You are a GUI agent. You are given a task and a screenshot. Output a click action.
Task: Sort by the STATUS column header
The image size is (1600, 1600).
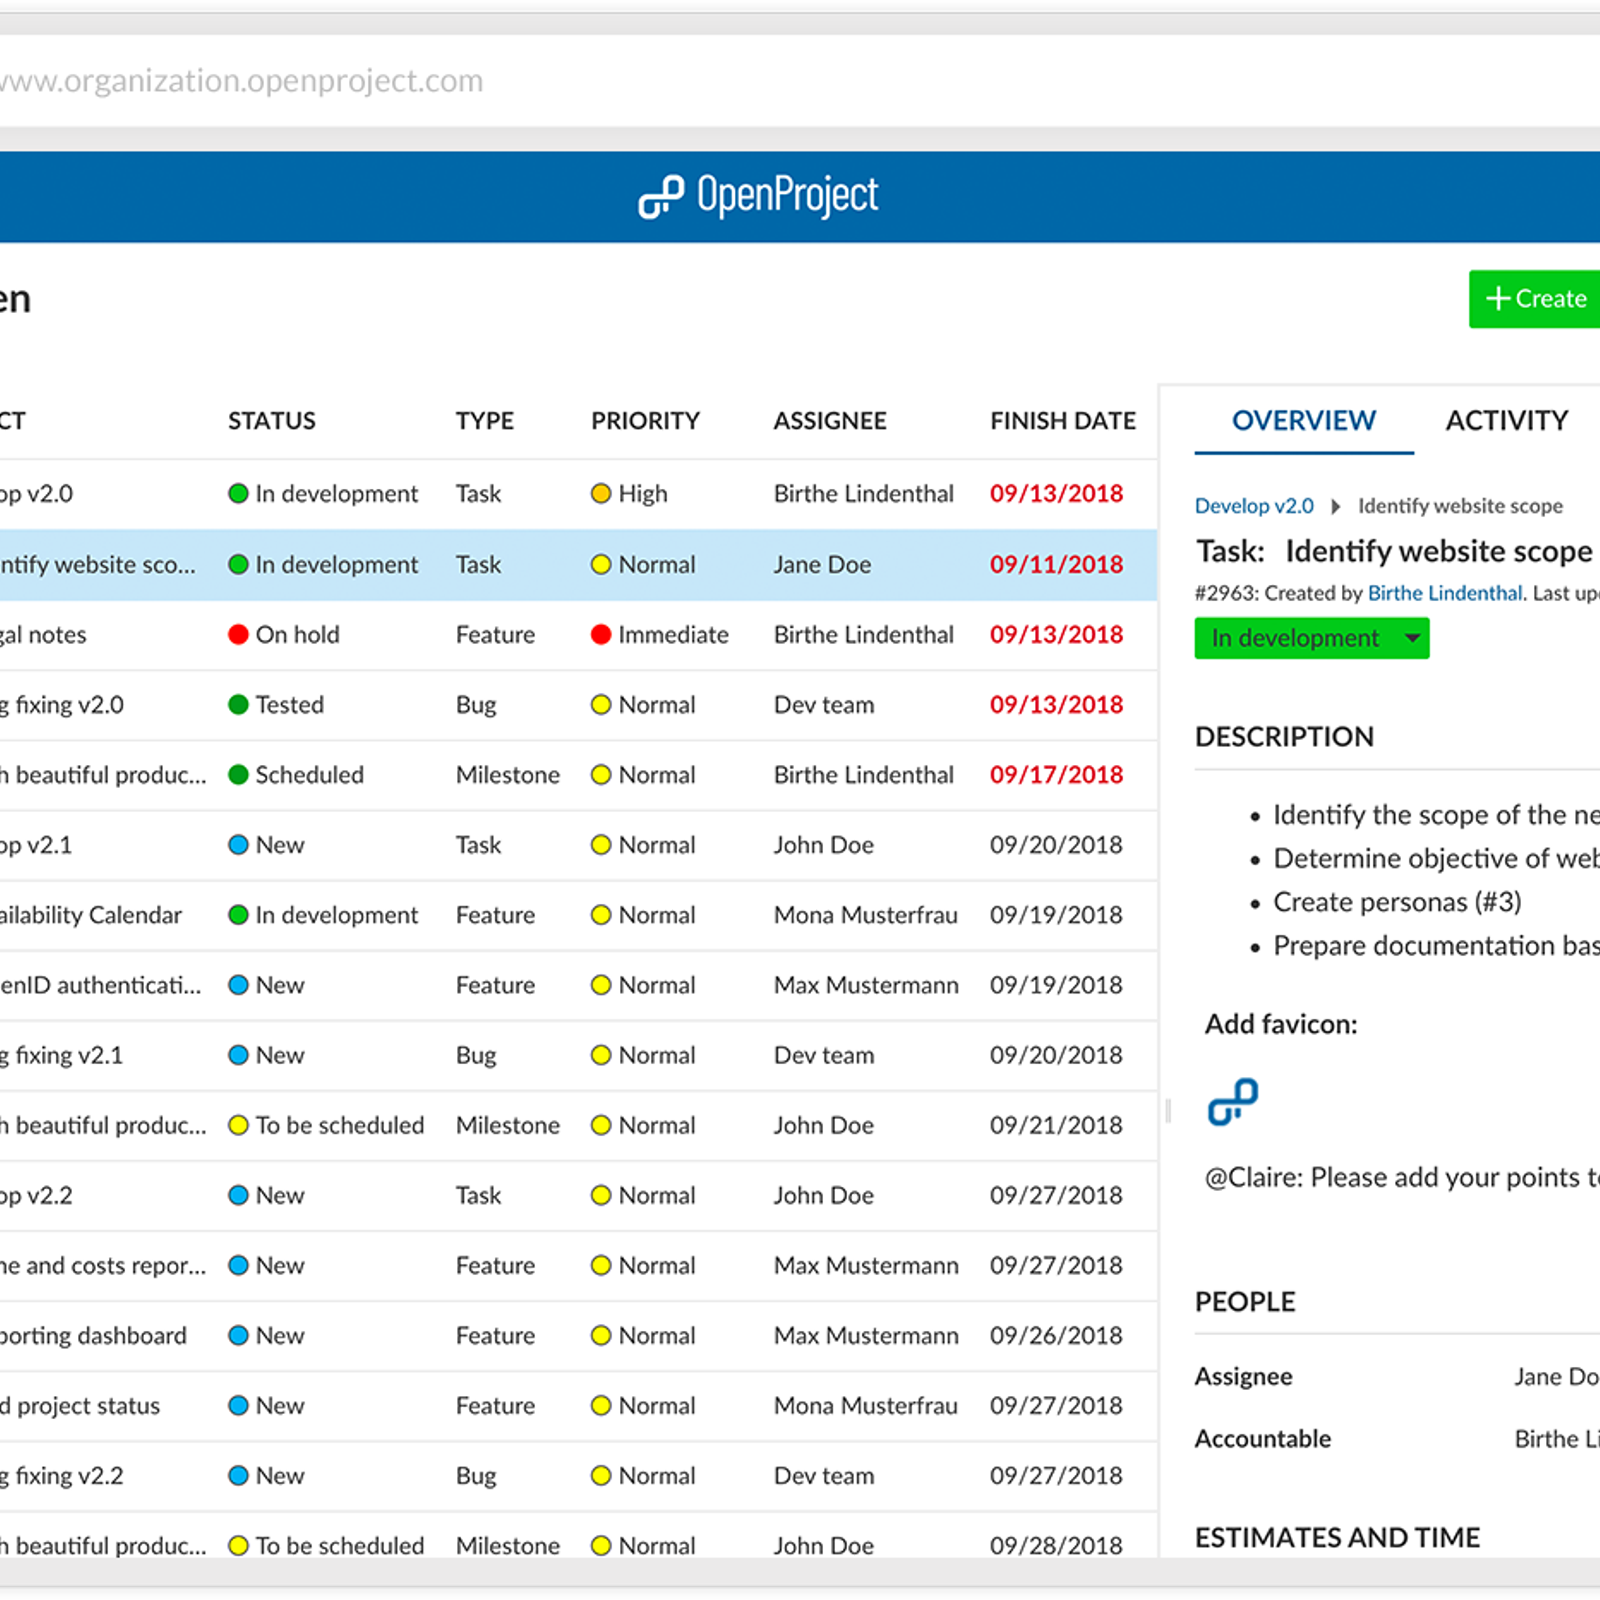[x=271, y=421]
